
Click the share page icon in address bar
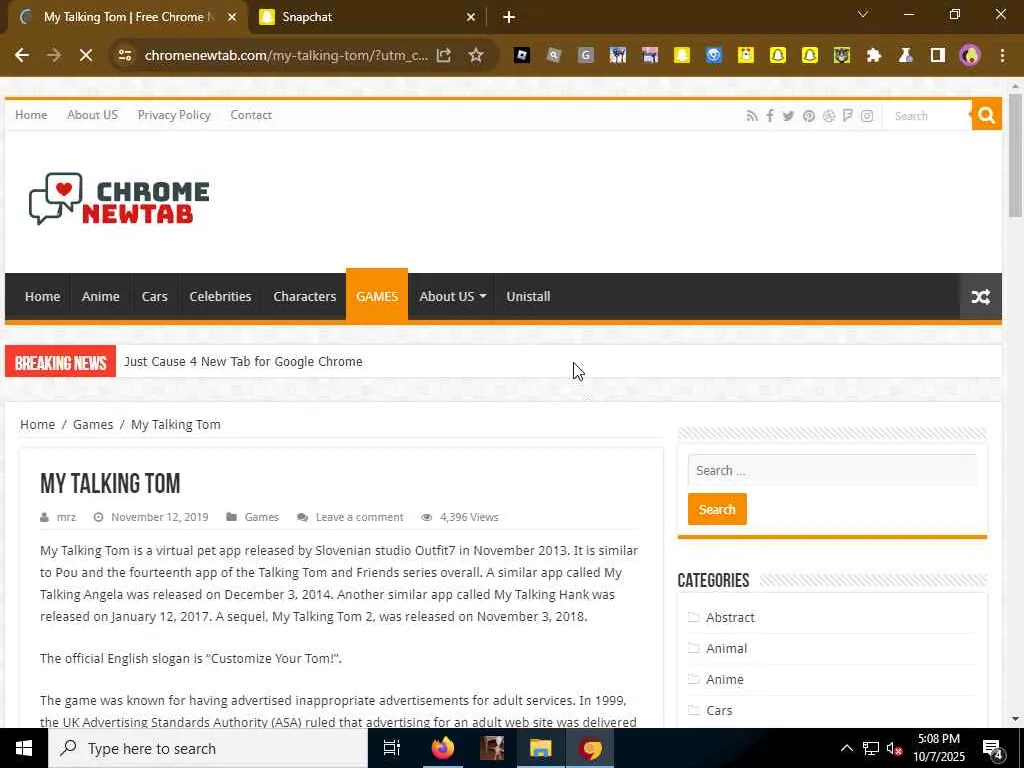[444, 56]
